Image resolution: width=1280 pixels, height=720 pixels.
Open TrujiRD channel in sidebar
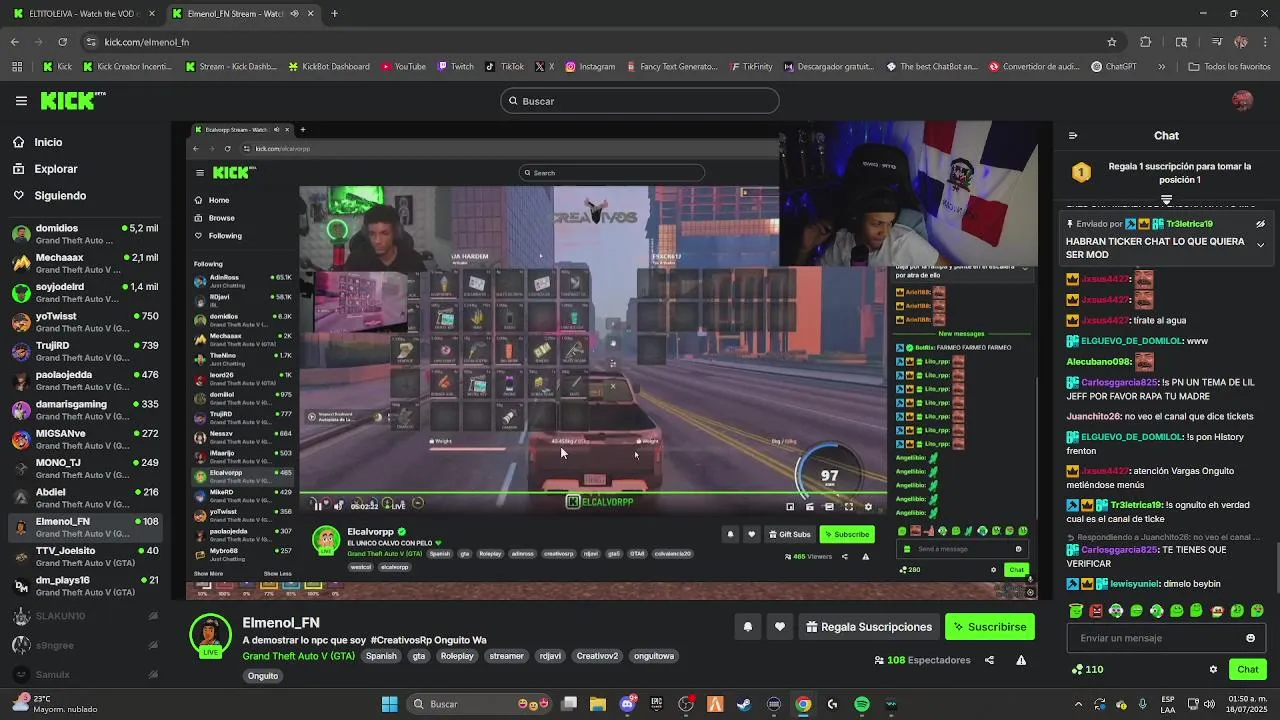(85, 351)
